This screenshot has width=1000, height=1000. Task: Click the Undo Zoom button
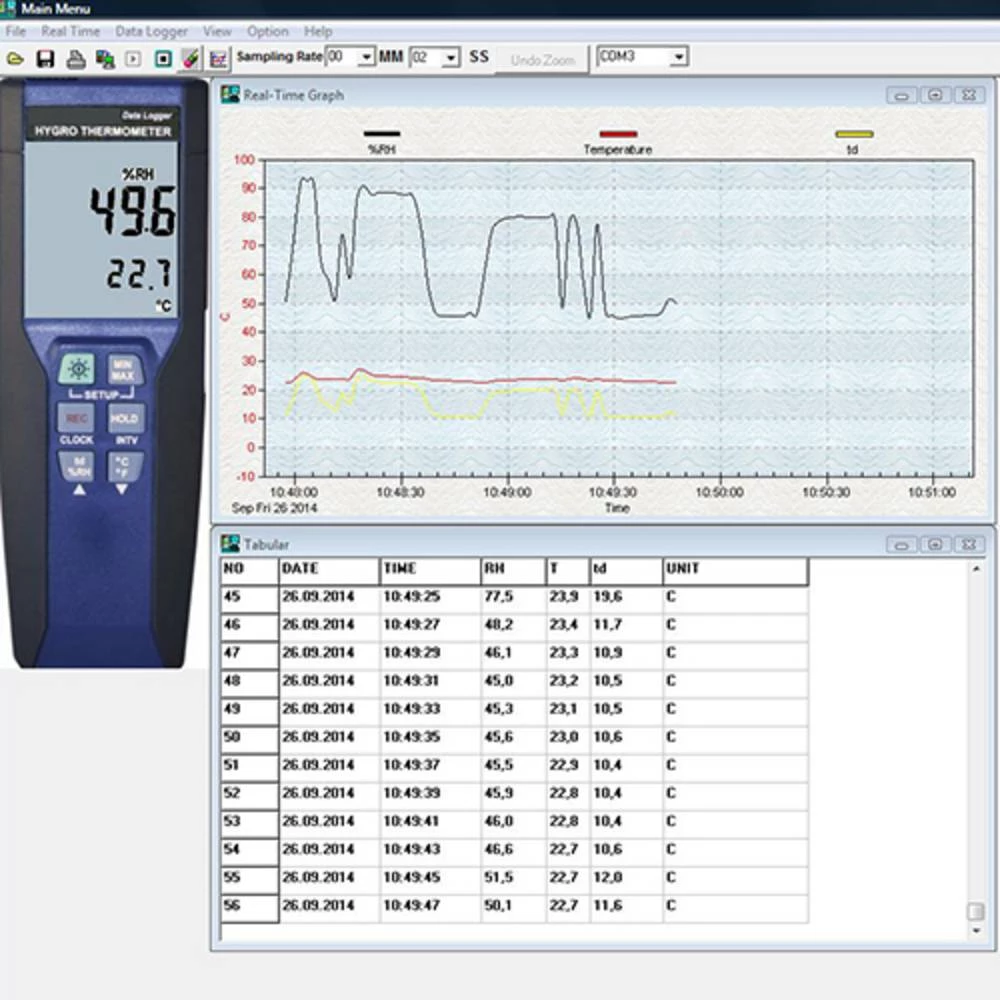pyautogui.click(x=542, y=60)
